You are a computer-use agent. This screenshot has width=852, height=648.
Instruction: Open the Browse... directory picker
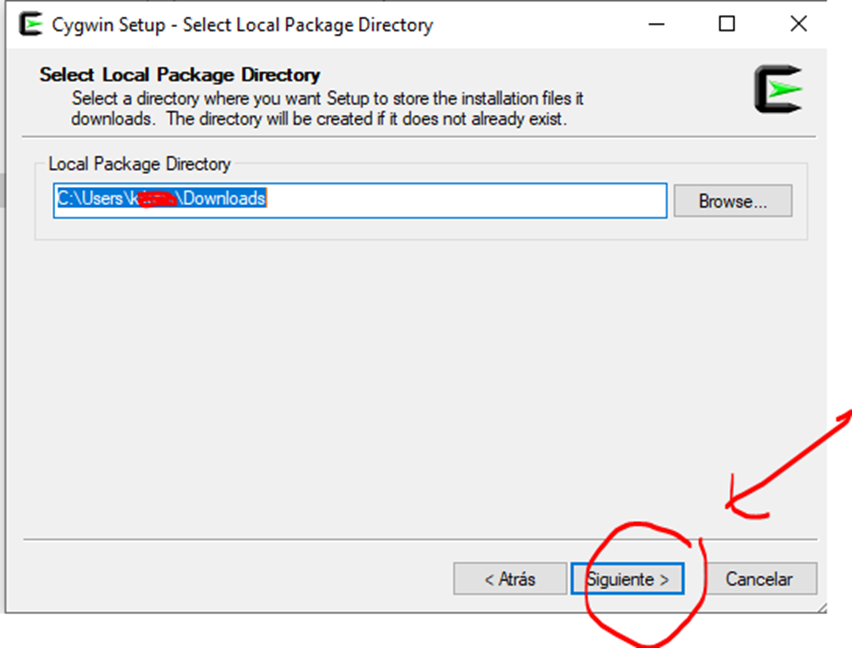[732, 201]
